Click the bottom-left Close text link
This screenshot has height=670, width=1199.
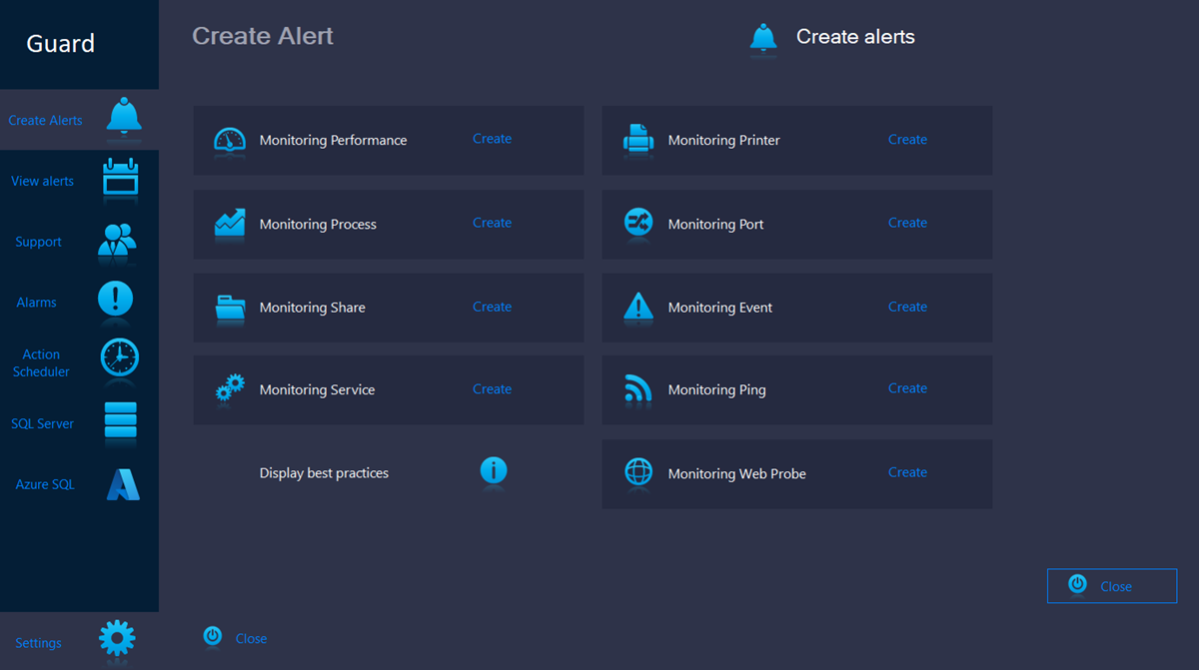[x=251, y=639]
